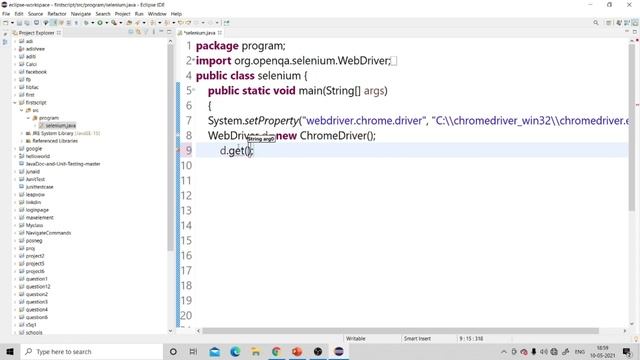This screenshot has width=640, height=360.
Task: Click the Windows Start button
Action: pyautogui.click(x=10, y=351)
